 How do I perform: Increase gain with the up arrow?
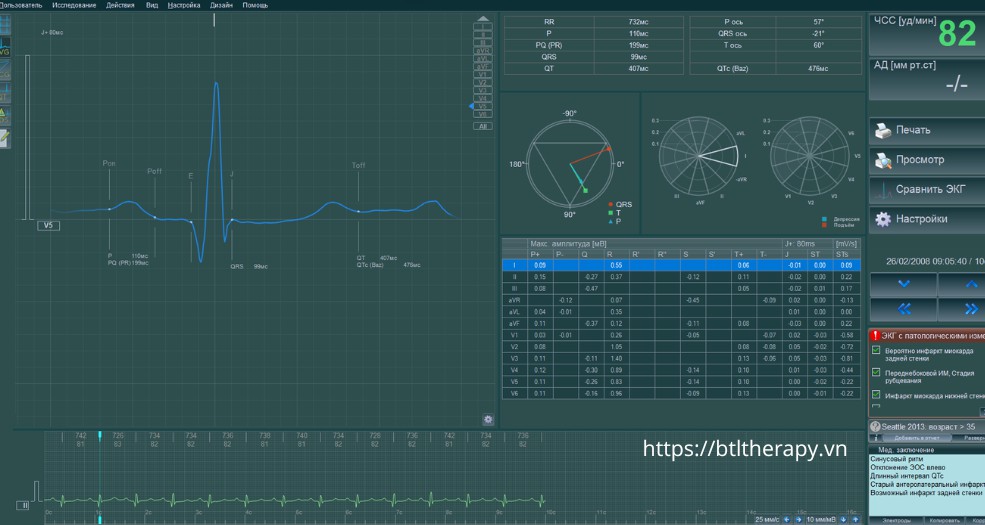[855, 519]
